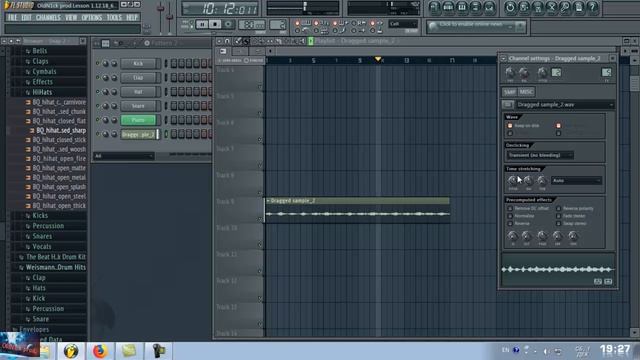Viewport: 640px width, 360px height.
Task: Click the PITCH knob in Channel settings
Action: pos(542,73)
